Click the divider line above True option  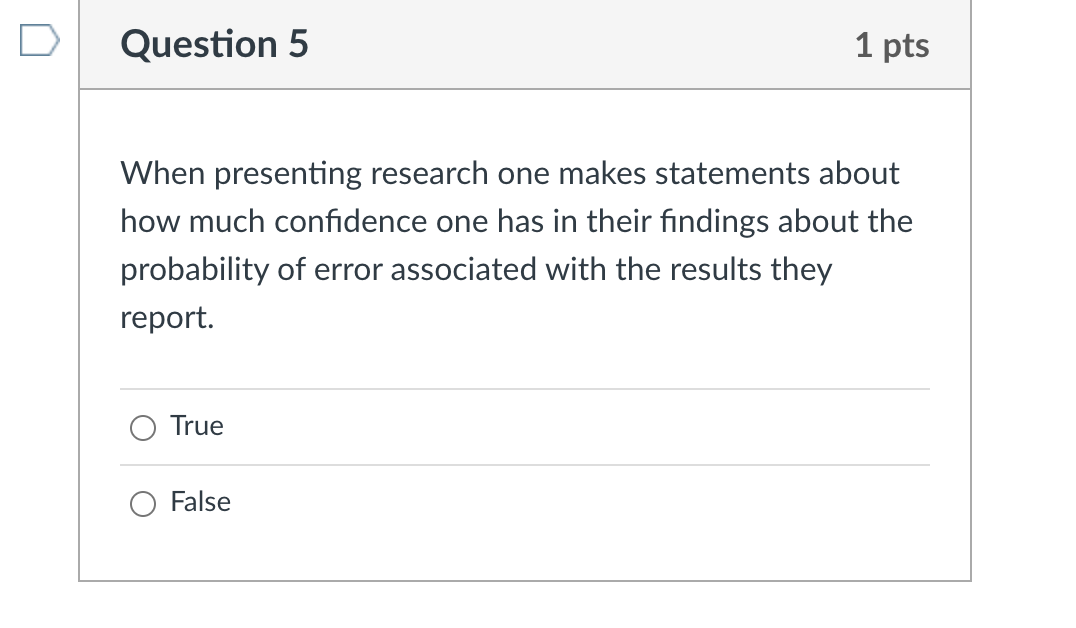(x=525, y=389)
